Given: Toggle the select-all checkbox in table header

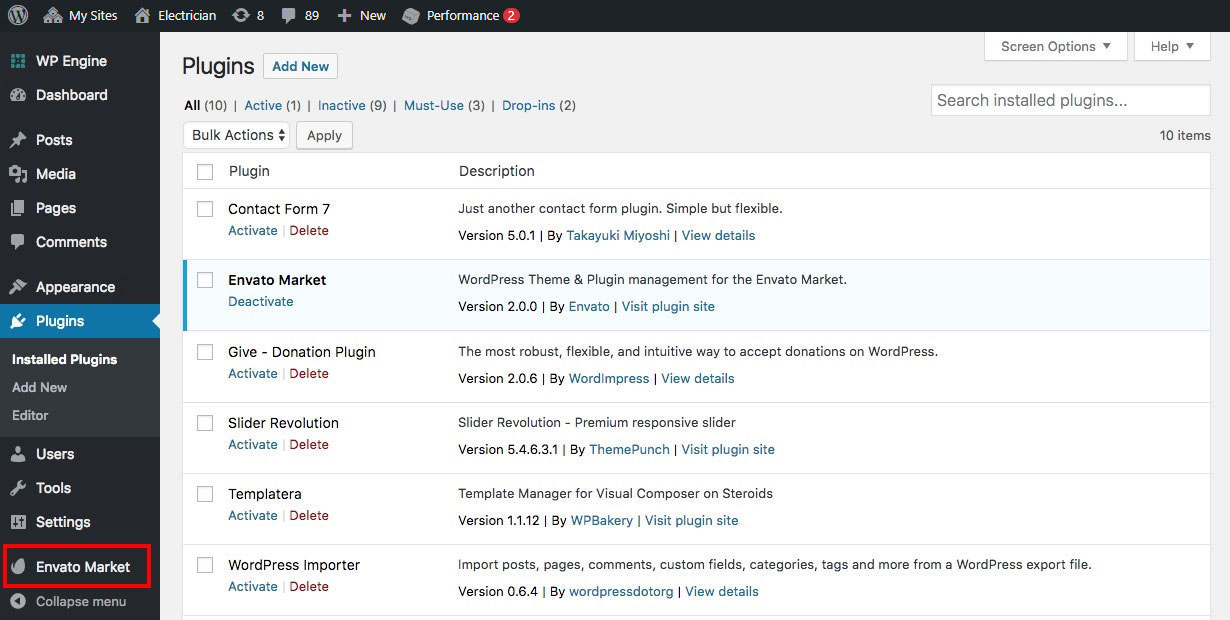Looking at the screenshot, I should [x=205, y=172].
